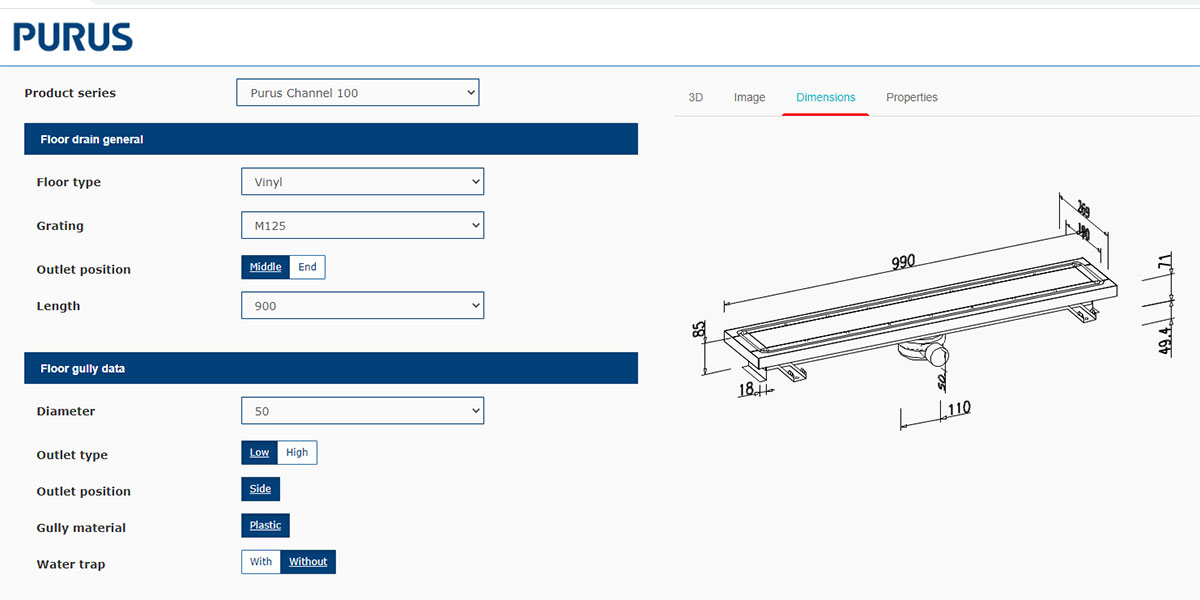Image resolution: width=1200 pixels, height=600 pixels.
Task: Expand the Grating dropdown showing M125
Action: (x=362, y=226)
